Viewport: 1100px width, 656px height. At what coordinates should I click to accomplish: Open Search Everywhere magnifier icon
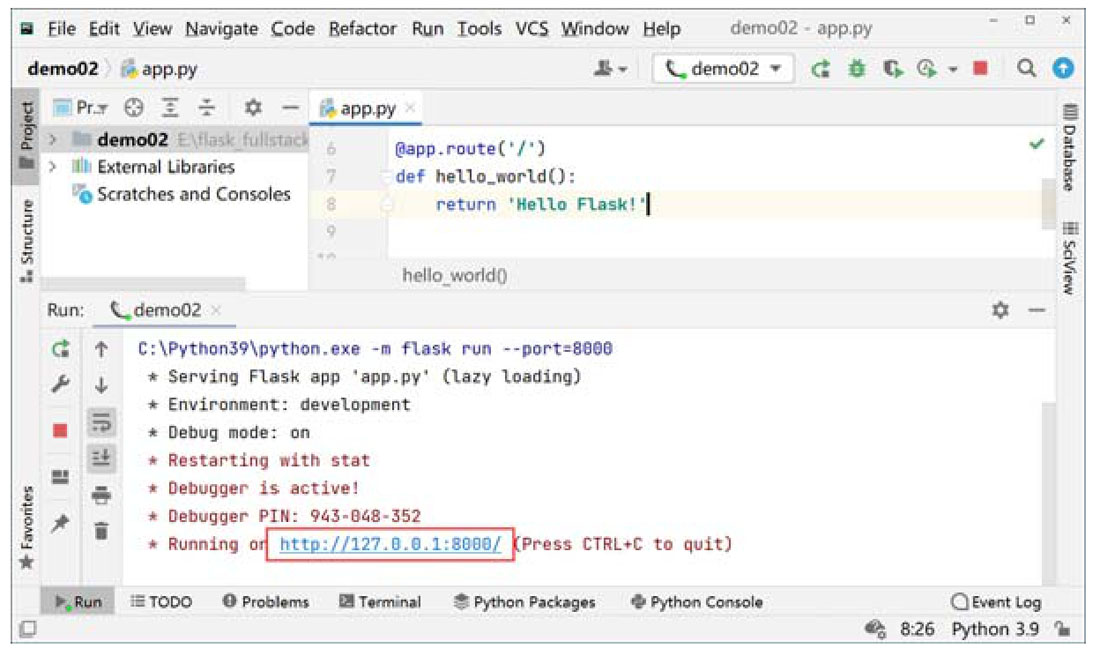pyautogui.click(x=1026, y=69)
